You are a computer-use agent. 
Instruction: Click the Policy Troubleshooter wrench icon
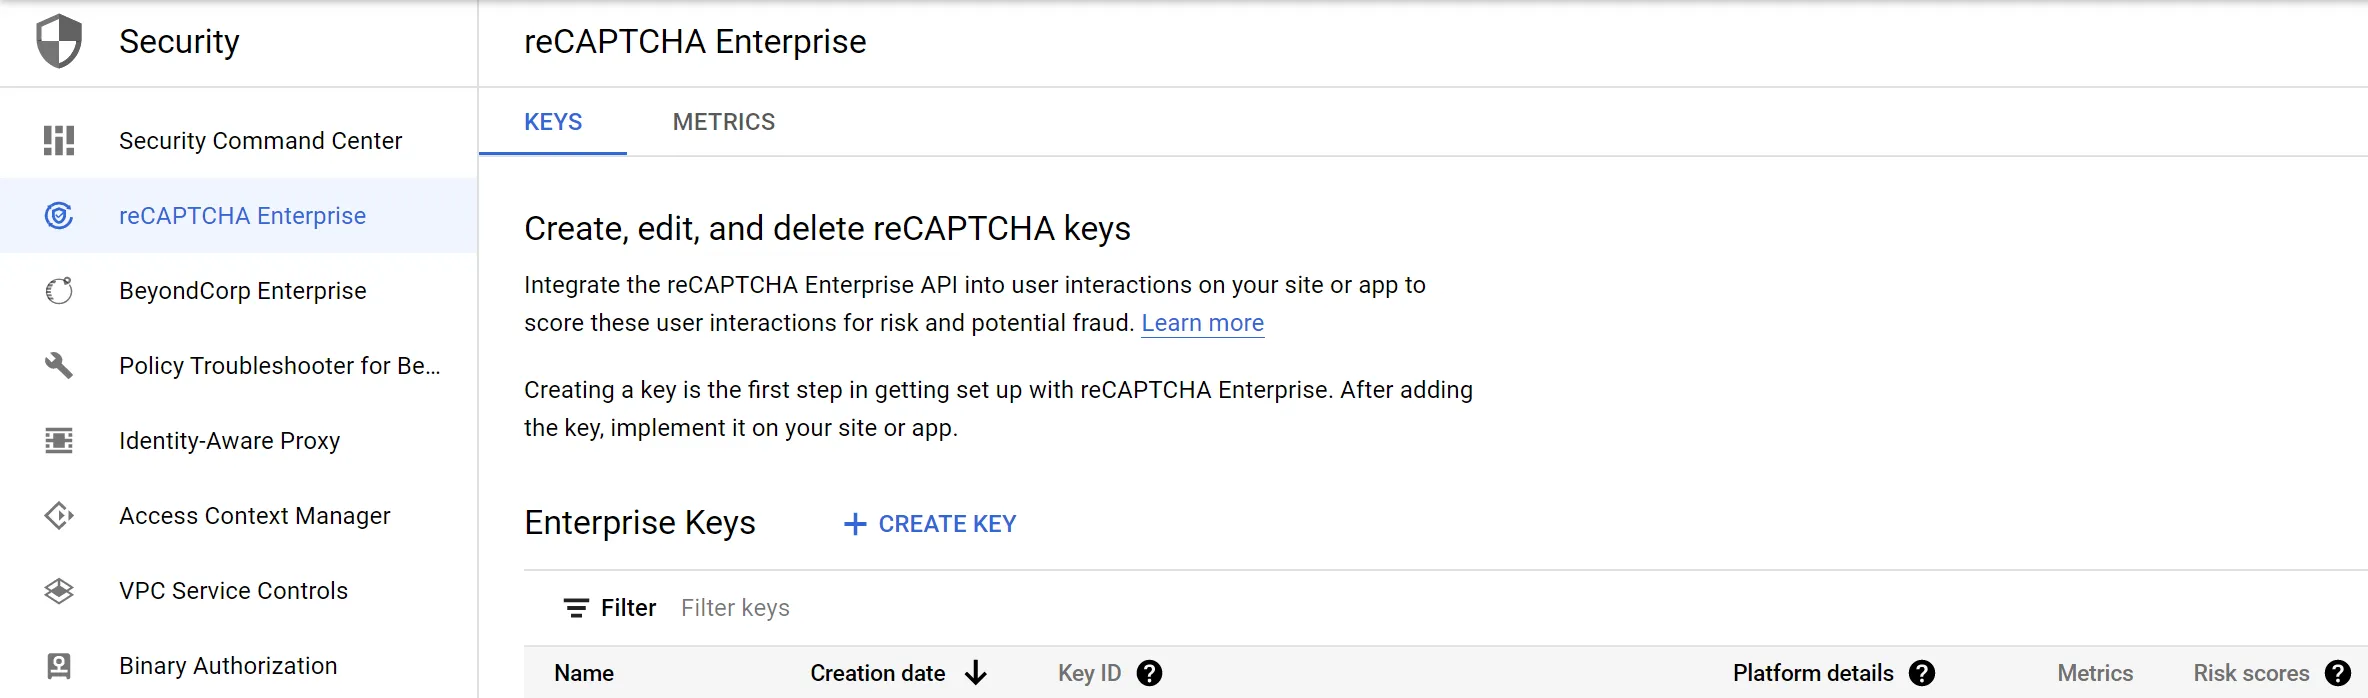(x=59, y=366)
